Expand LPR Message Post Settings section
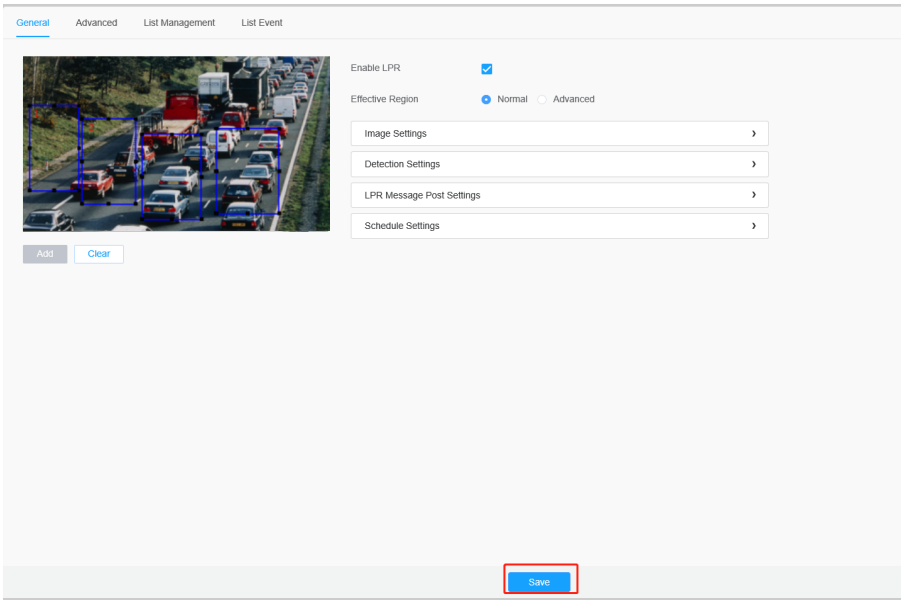The width and height of the screenshot is (907, 604). point(559,195)
